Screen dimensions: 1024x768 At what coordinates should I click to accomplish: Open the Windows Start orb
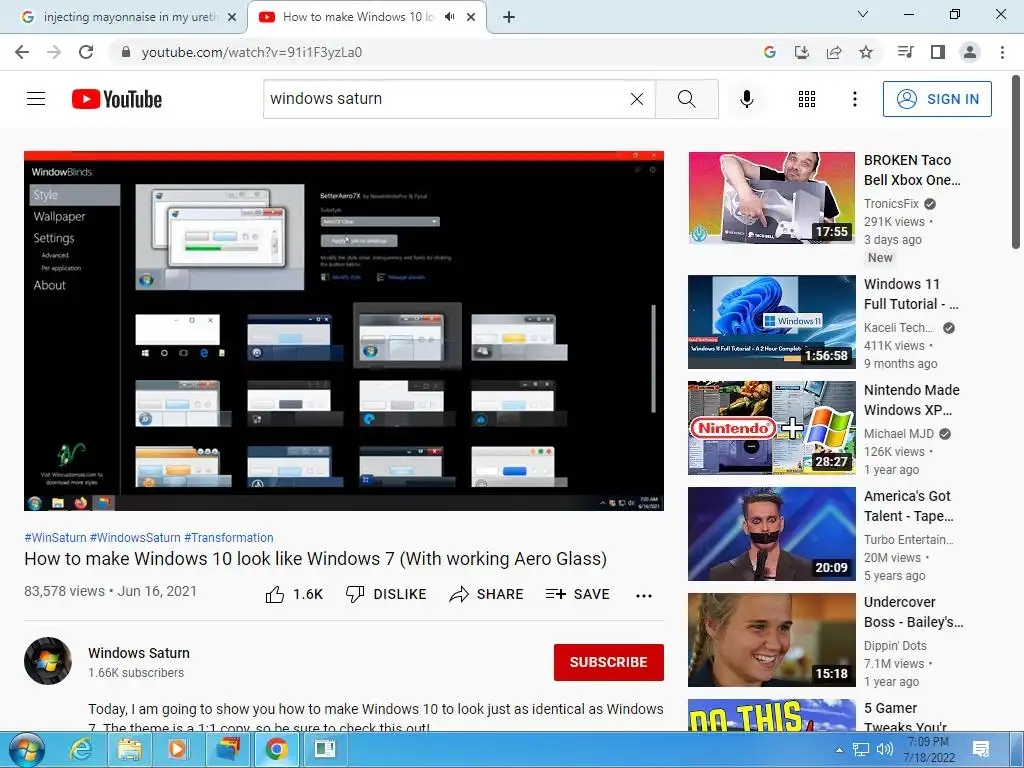[27, 750]
